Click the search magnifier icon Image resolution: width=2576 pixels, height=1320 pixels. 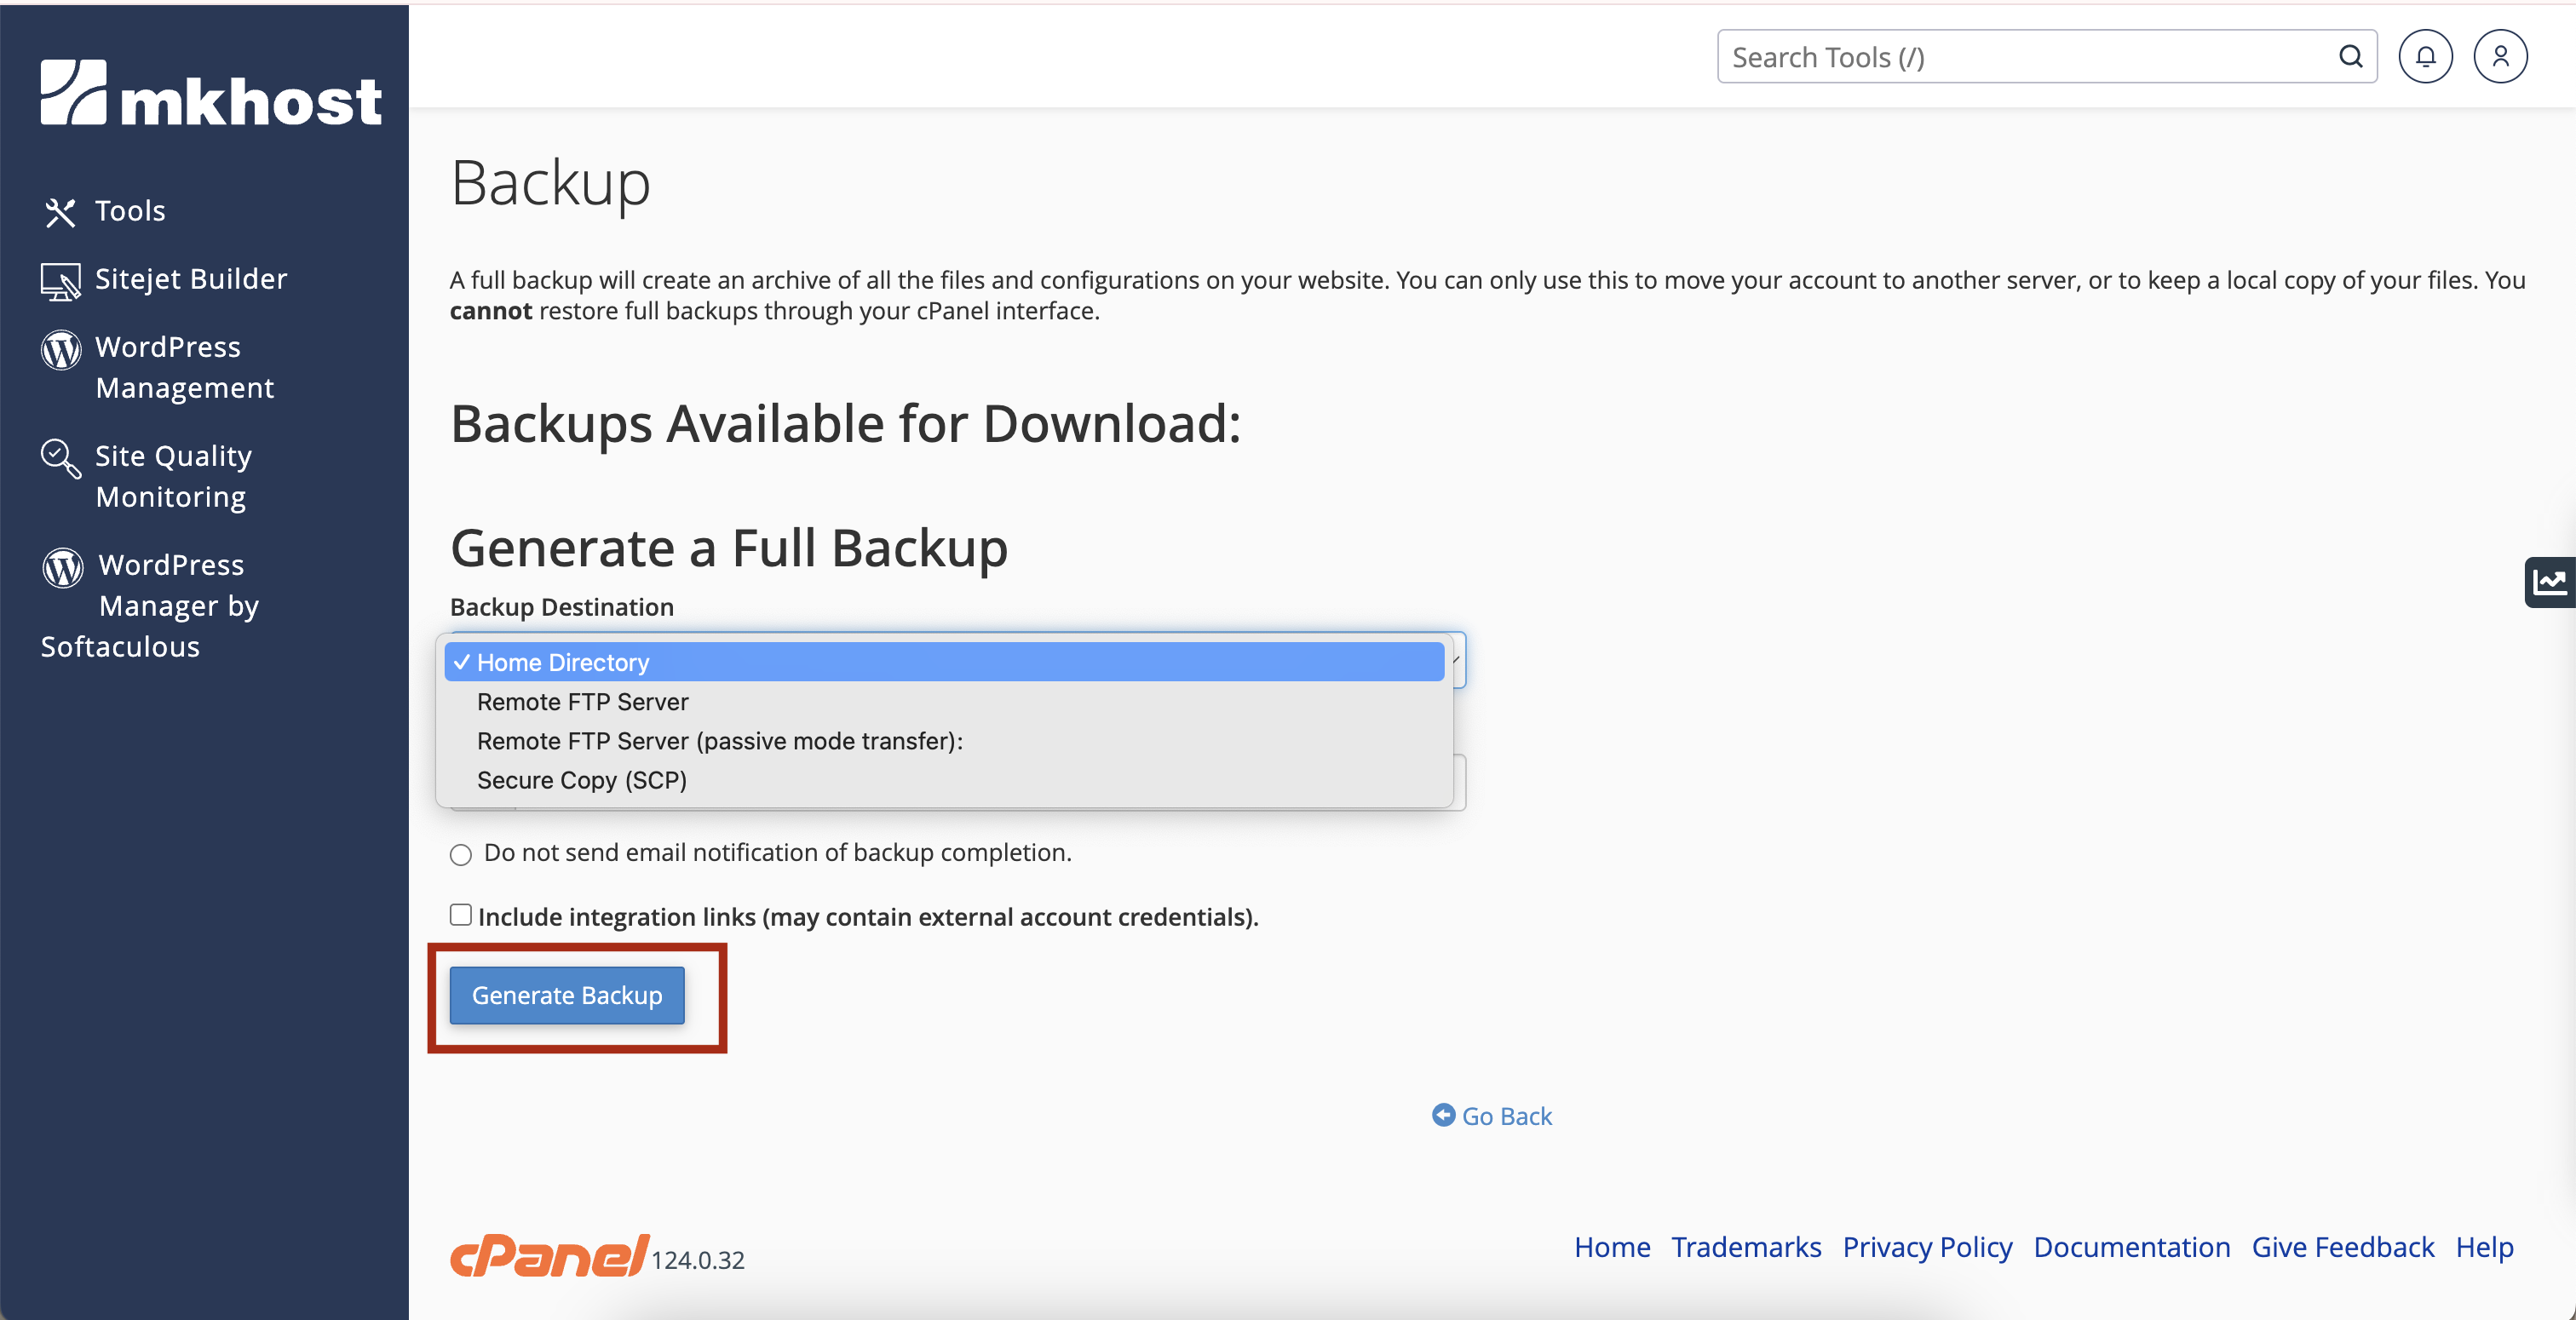pyautogui.click(x=2350, y=57)
